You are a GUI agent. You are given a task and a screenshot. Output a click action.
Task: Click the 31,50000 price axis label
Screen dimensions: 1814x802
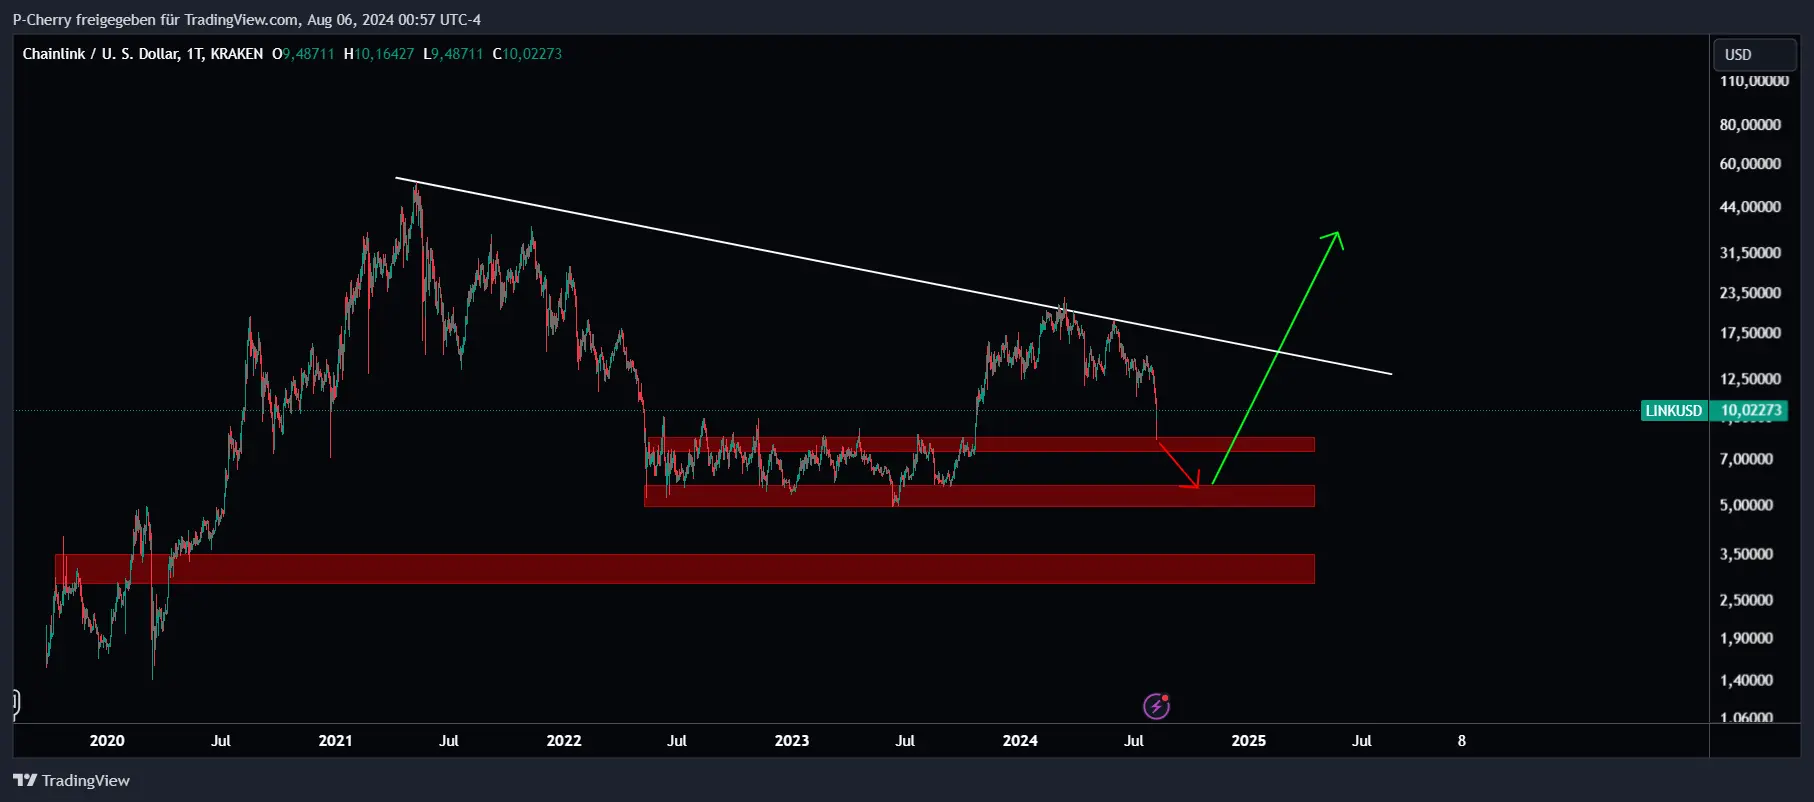[x=1750, y=253]
